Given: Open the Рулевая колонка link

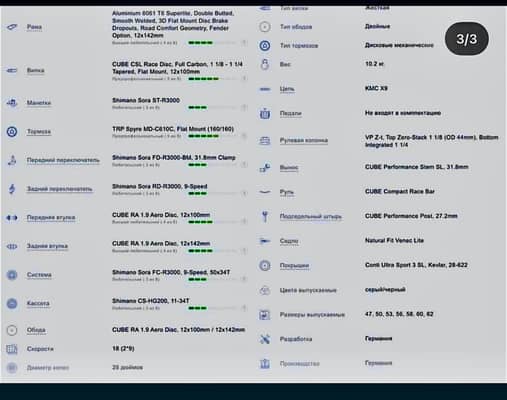Looking at the screenshot, I should coord(304,141).
